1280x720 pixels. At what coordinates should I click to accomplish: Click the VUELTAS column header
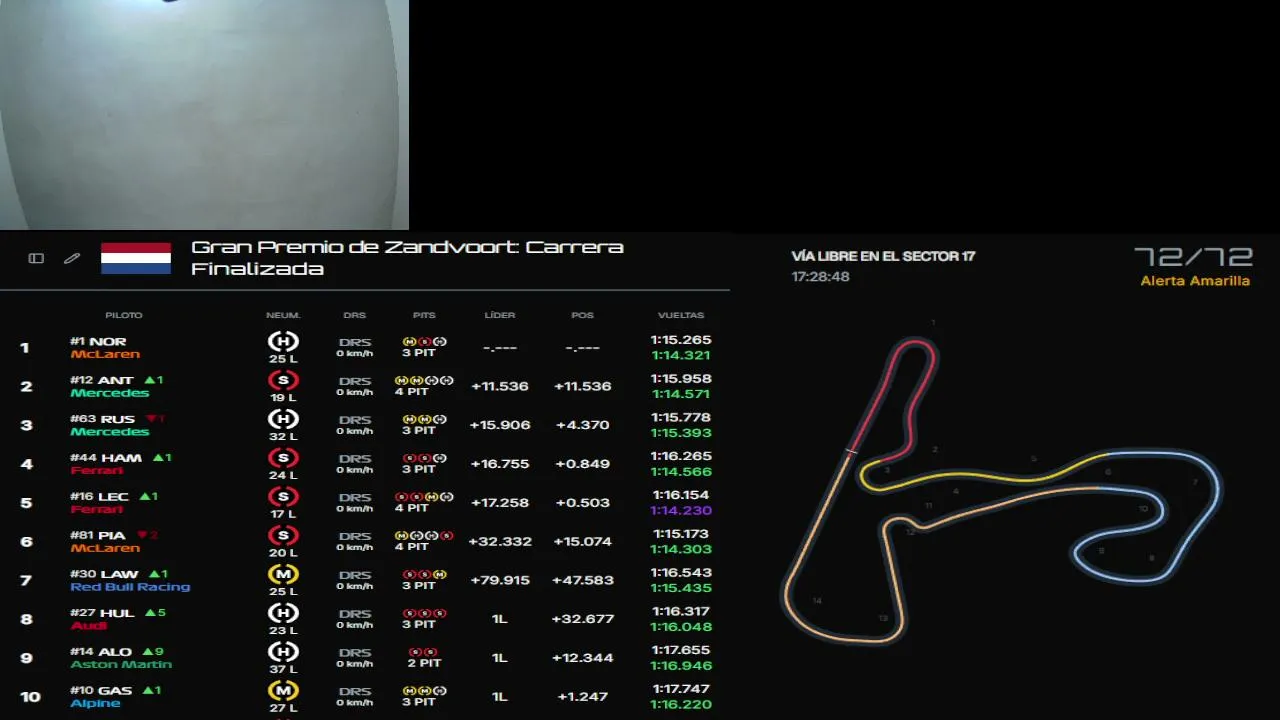(681, 315)
